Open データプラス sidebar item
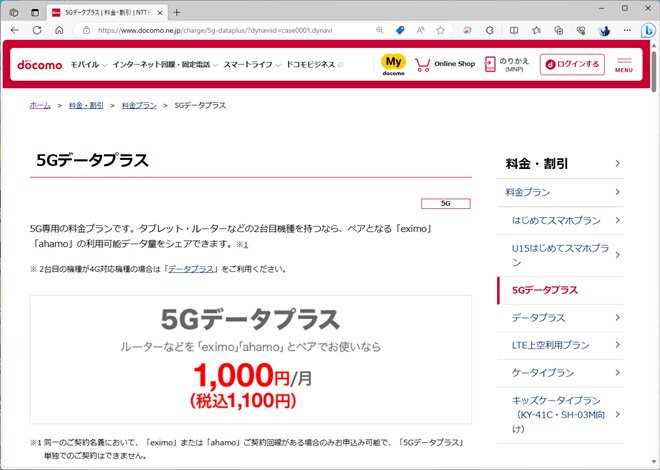Viewport: 660px width, 470px height. click(x=560, y=318)
